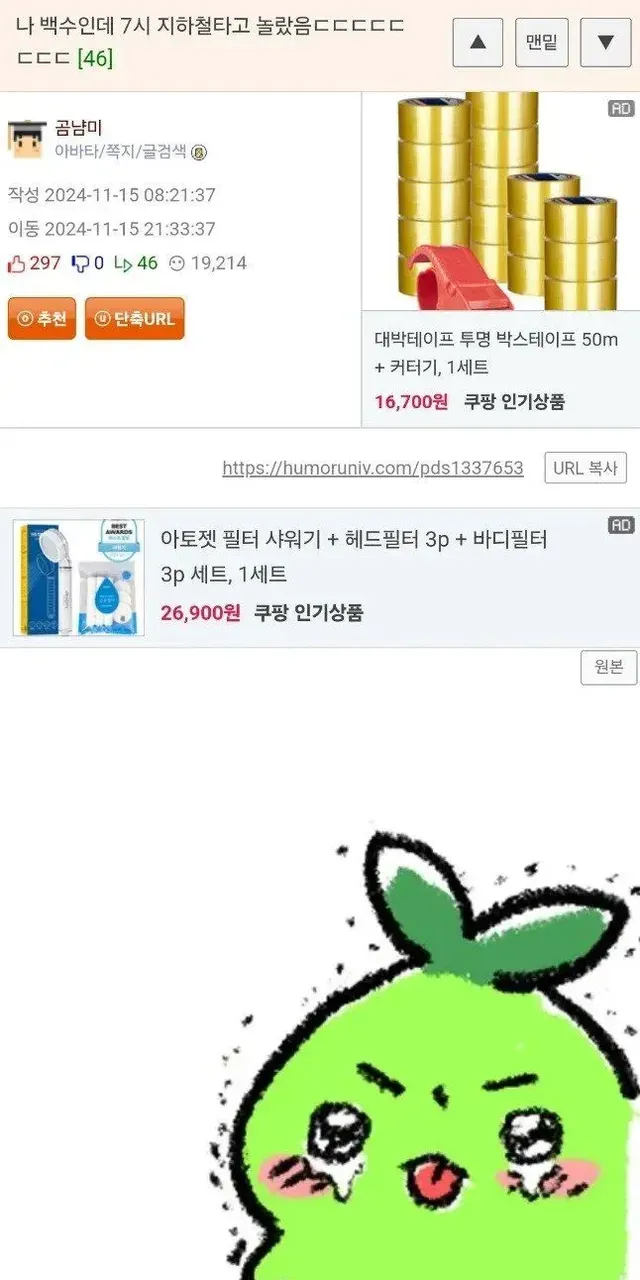The height and width of the screenshot is (1280, 640).
Task: Click the blue thumbs-down count icon
Action: (80, 264)
